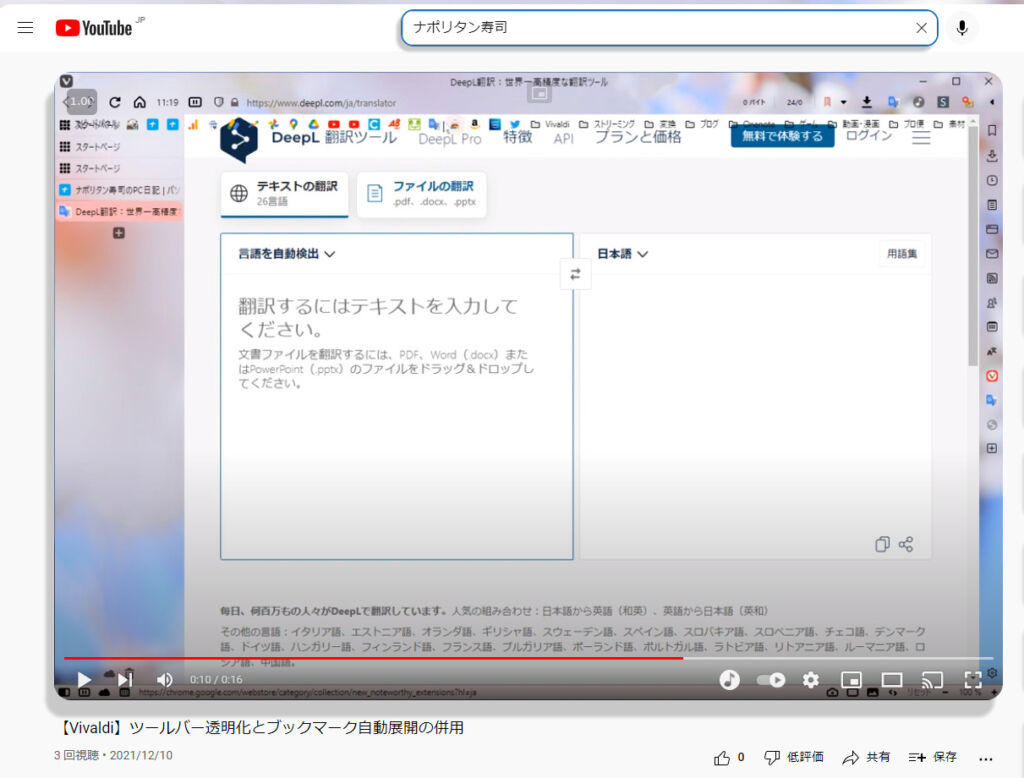Viewport: 1024px width, 778px height.
Task: Open the more actions three-dot menu
Action: pyautogui.click(x=985, y=758)
